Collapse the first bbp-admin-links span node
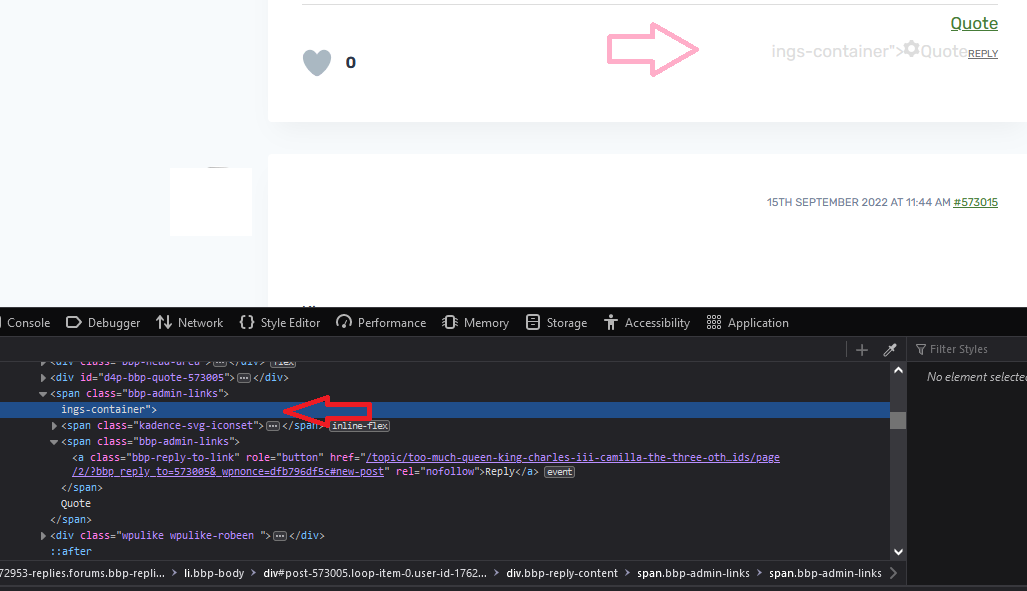Image resolution: width=1027 pixels, height=591 pixels. pos(43,394)
